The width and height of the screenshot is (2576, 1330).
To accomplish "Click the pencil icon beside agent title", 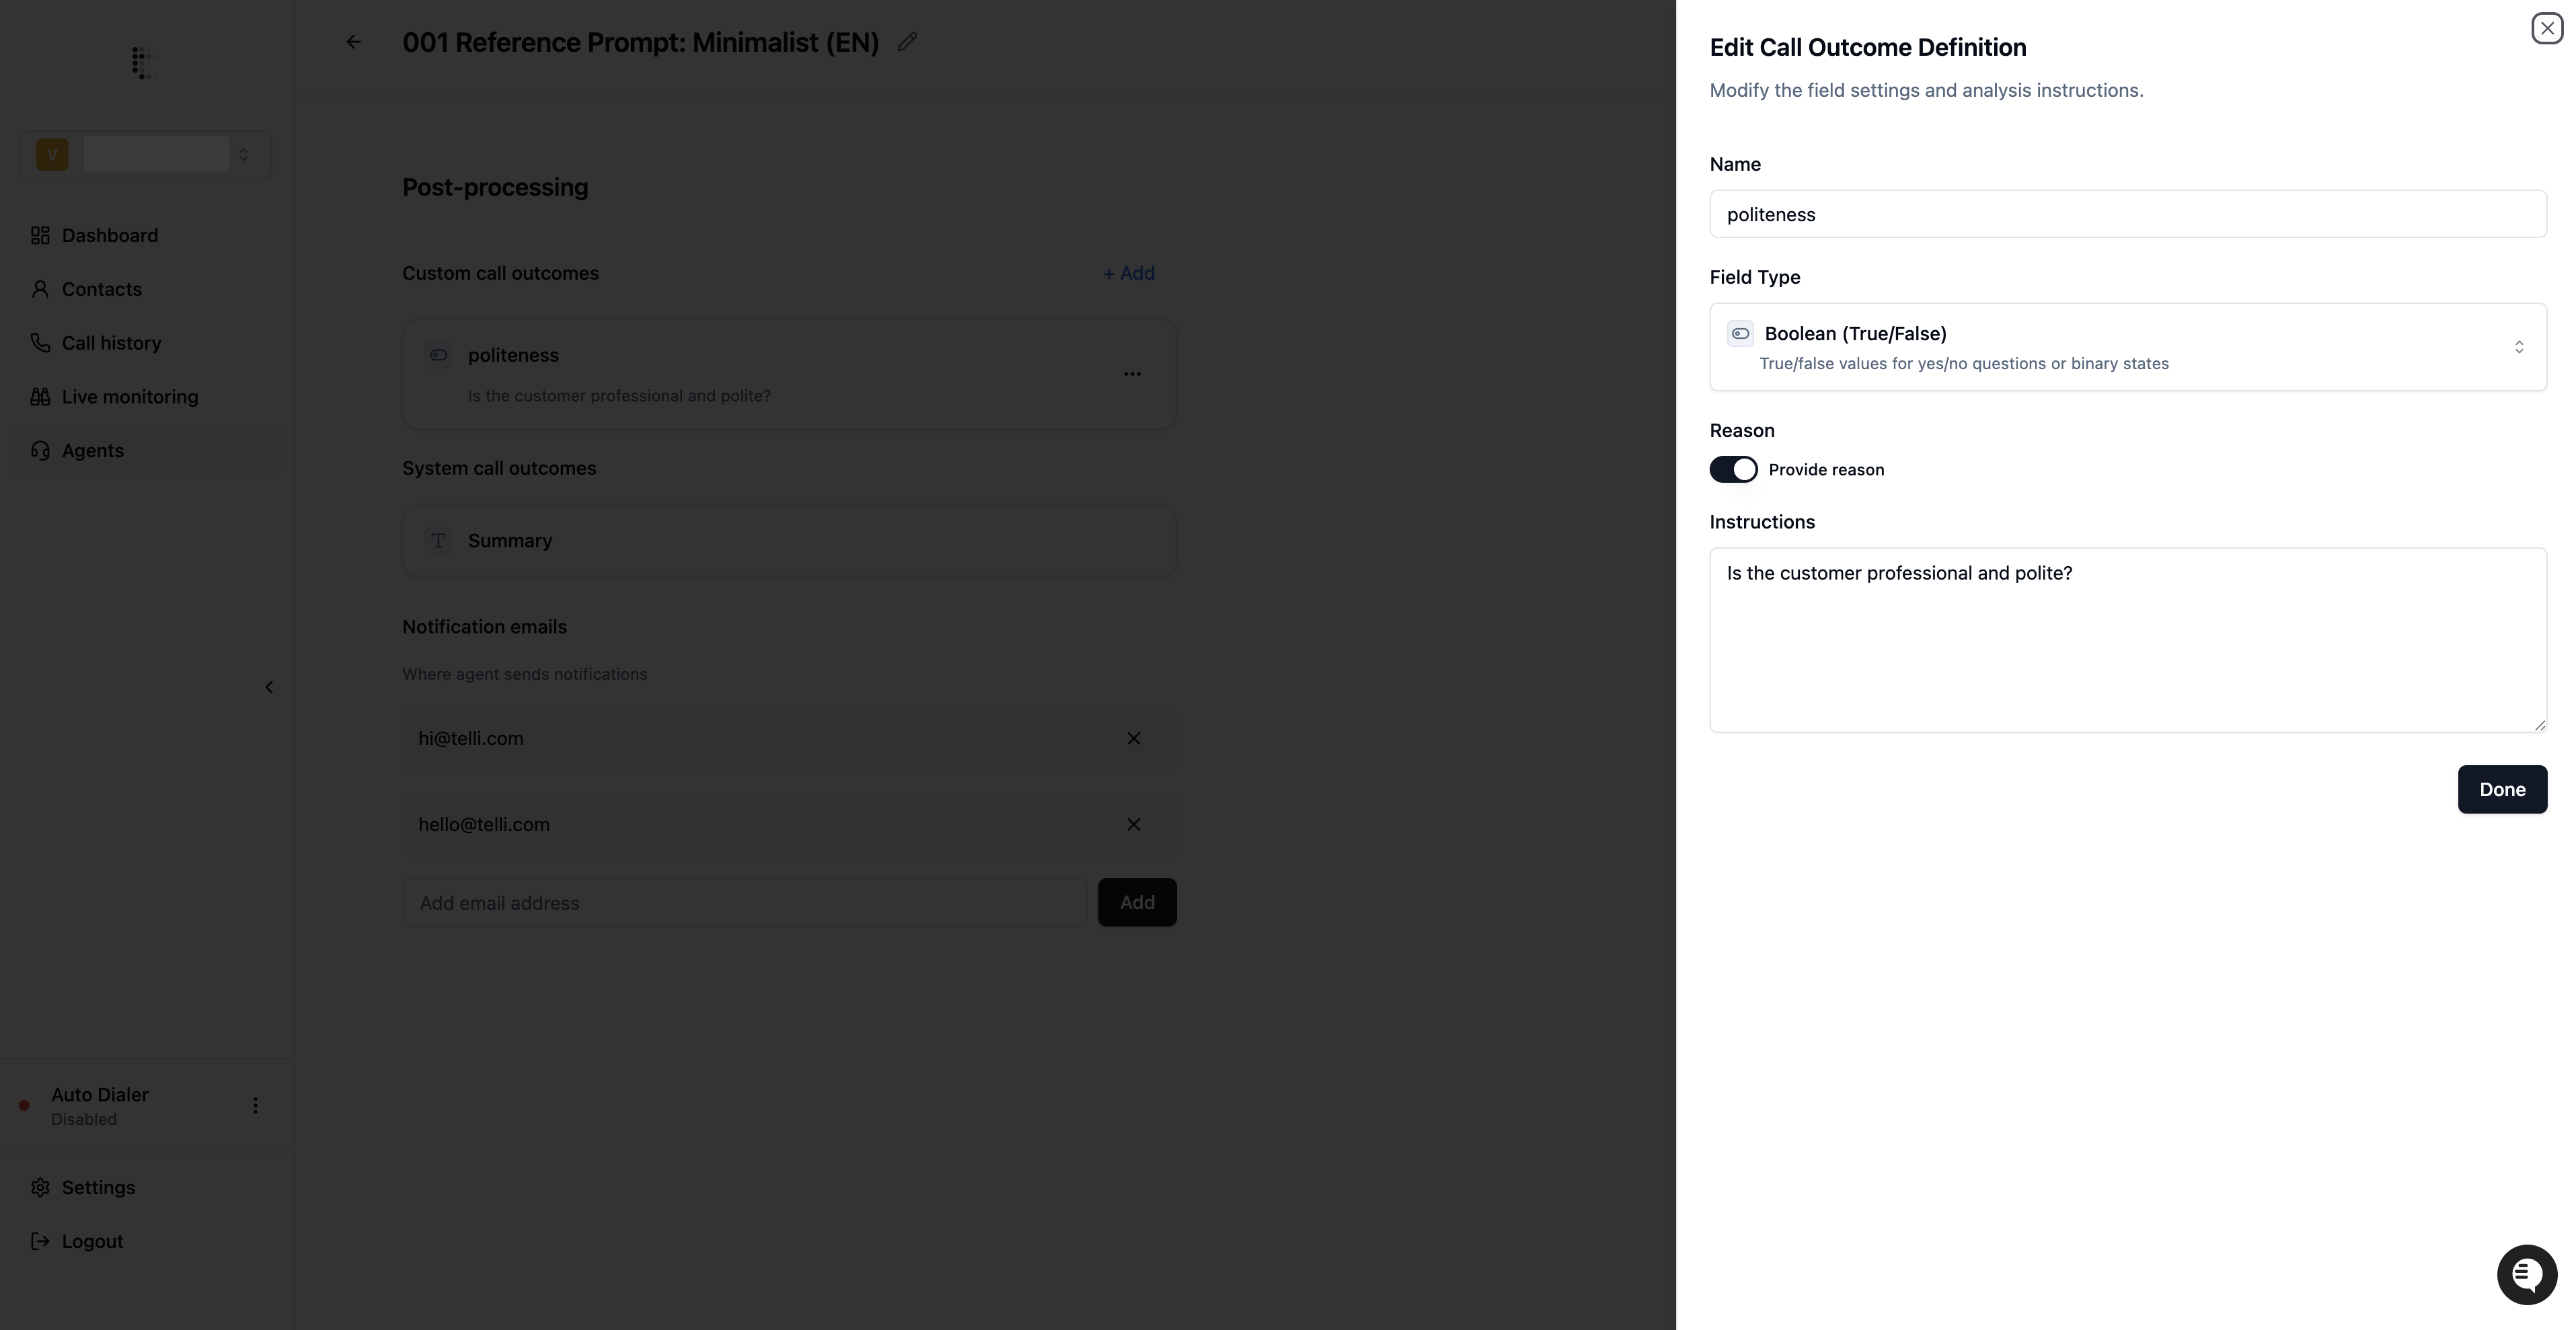I will [x=907, y=42].
